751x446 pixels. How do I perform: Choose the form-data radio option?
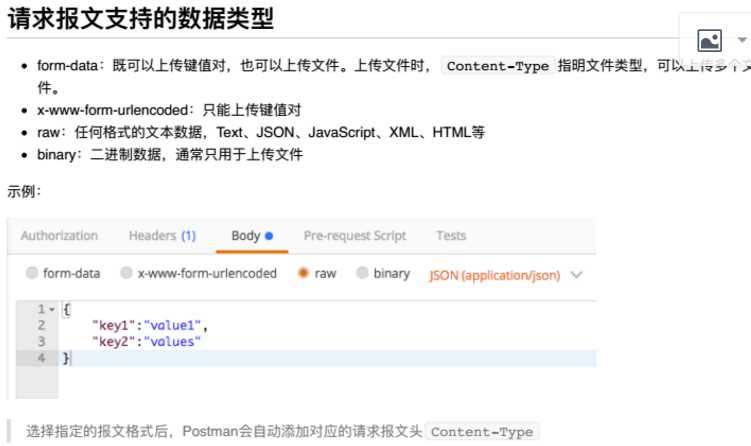[32, 273]
